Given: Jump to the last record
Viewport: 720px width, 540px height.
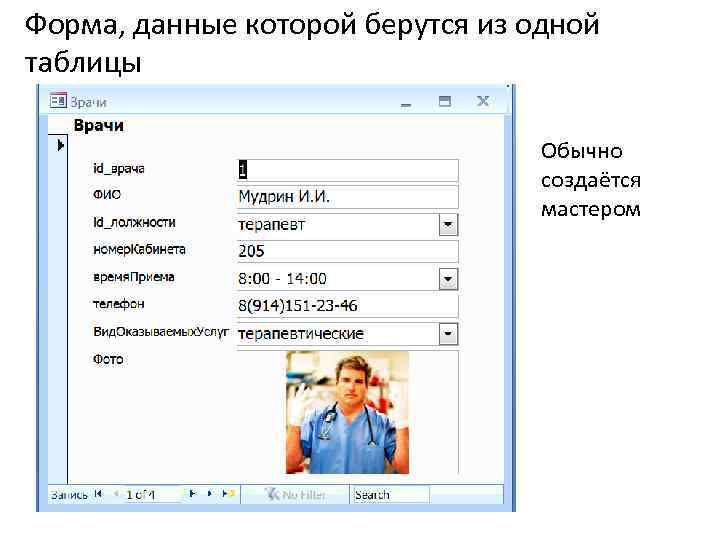Looking at the screenshot, I should pyautogui.click(x=209, y=494).
